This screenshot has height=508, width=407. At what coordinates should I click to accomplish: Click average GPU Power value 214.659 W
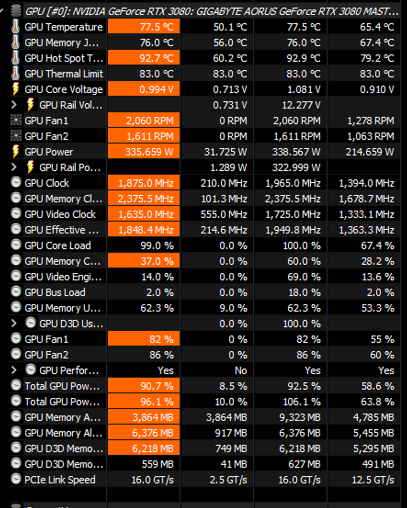click(x=370, y=152)
